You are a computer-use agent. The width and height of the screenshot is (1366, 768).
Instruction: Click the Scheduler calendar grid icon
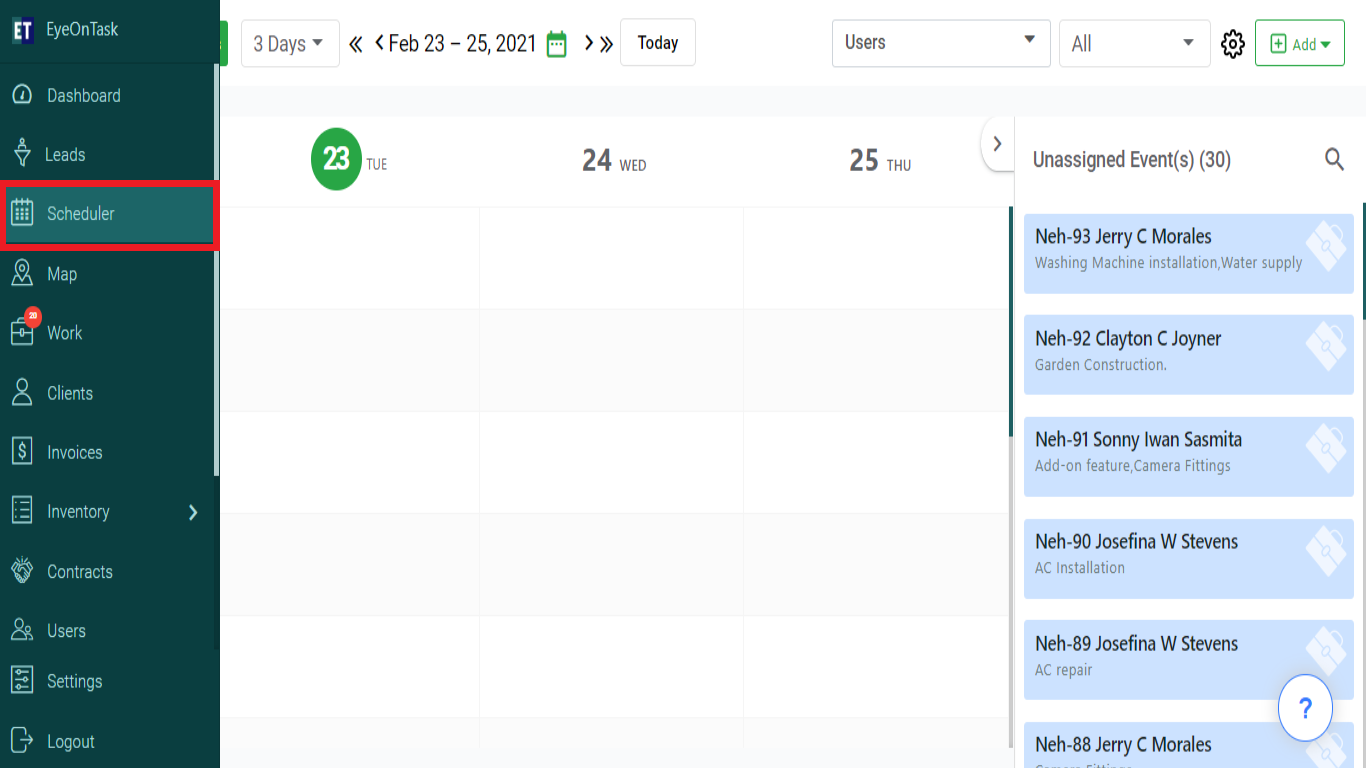[x=22, y=213]
